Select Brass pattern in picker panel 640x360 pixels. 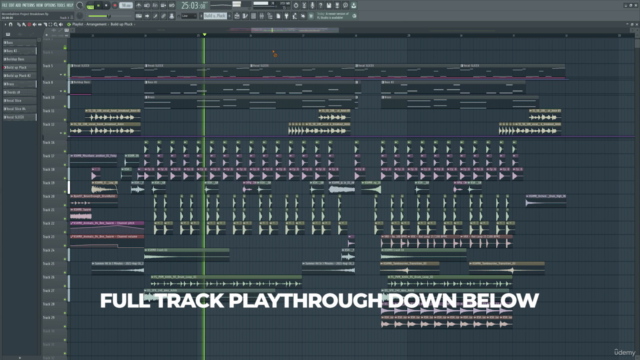coord(19,84)
